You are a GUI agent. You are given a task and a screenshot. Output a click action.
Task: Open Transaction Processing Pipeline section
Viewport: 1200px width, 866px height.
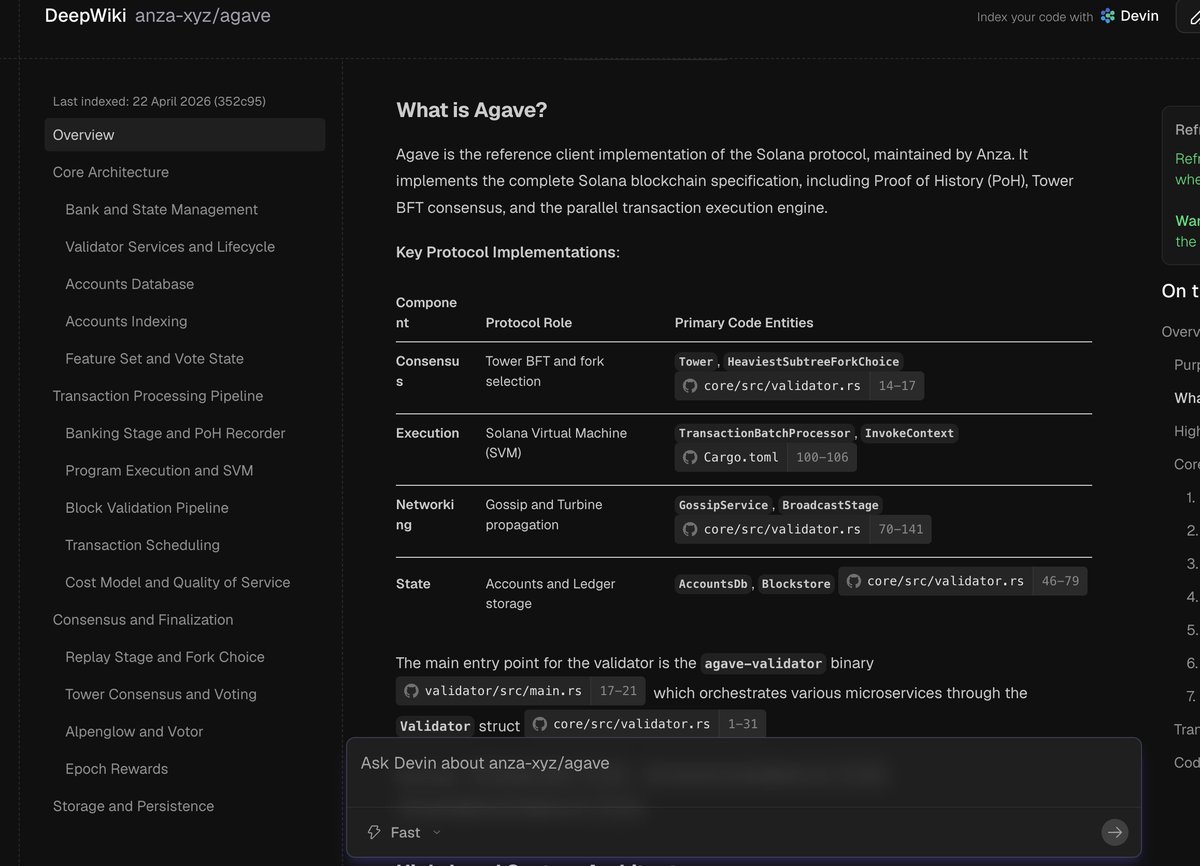[x=158, y=396]
